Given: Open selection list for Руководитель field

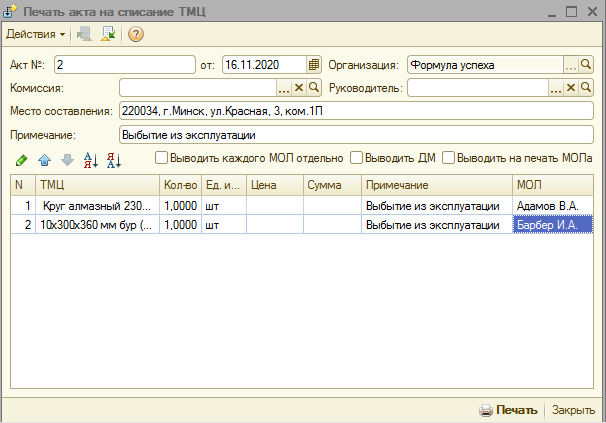Looking at the screenshot, I should [x=556, y=88].
